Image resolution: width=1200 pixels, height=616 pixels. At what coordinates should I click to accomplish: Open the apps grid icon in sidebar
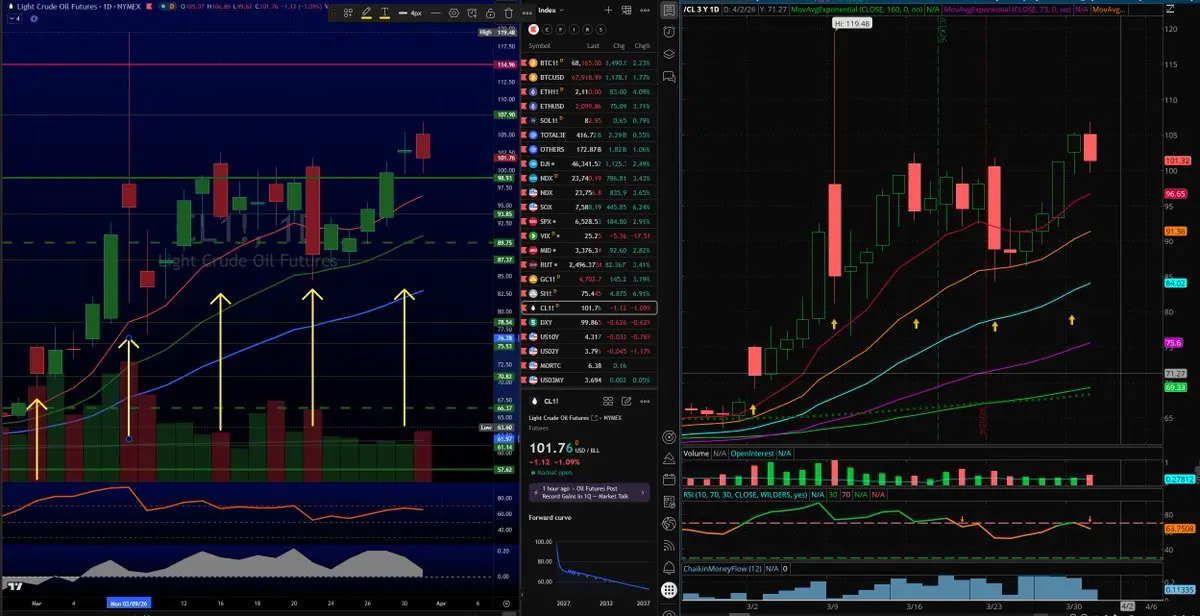click(x=669, y=590)
